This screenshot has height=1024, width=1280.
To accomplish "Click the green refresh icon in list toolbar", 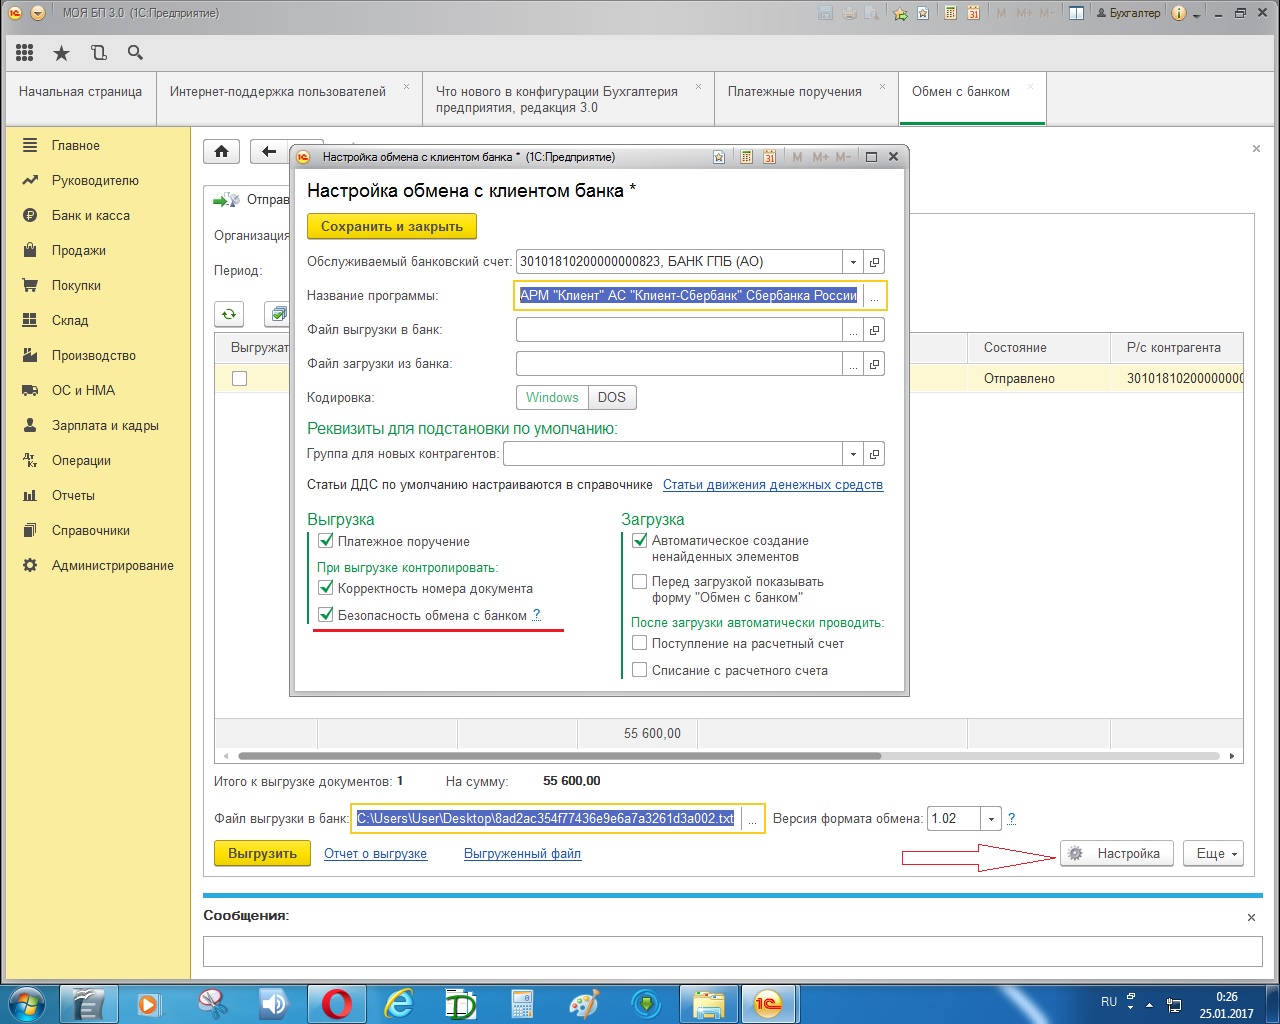I will coord(229,314).
